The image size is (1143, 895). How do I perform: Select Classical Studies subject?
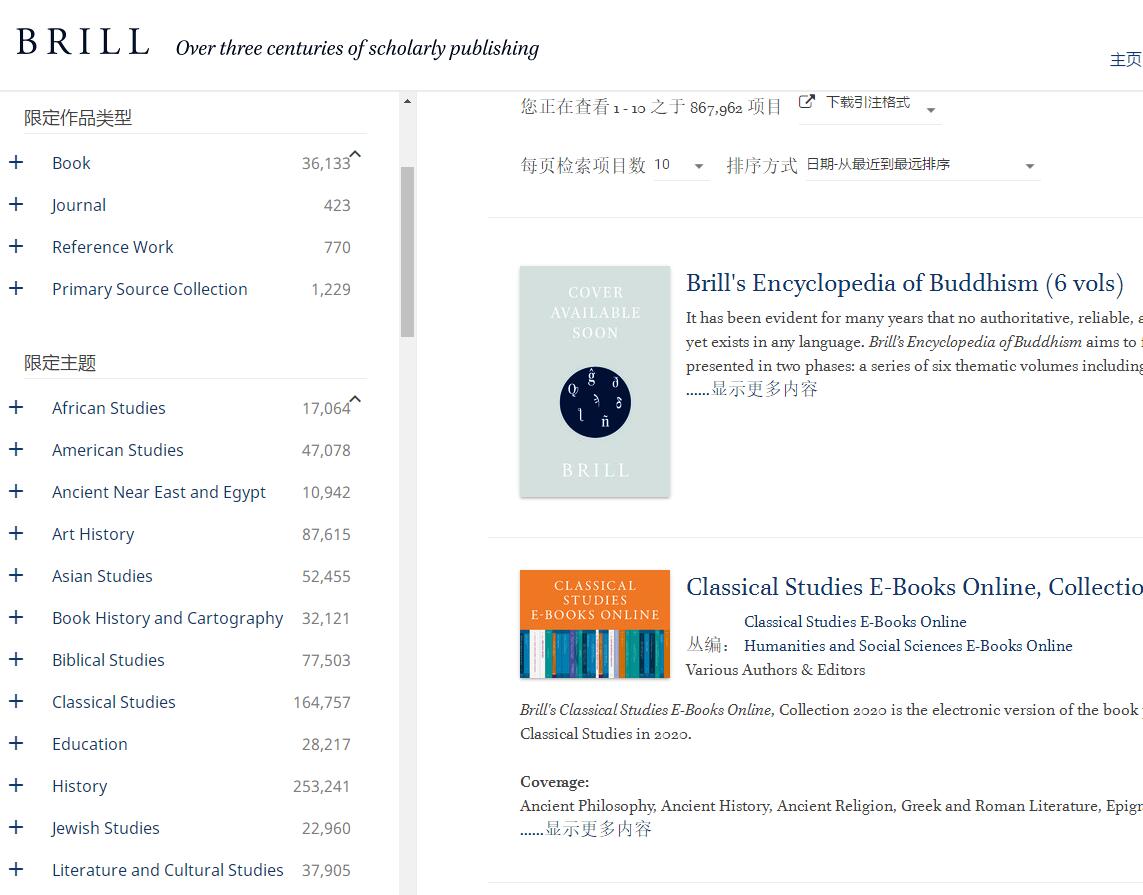point(114,703)
